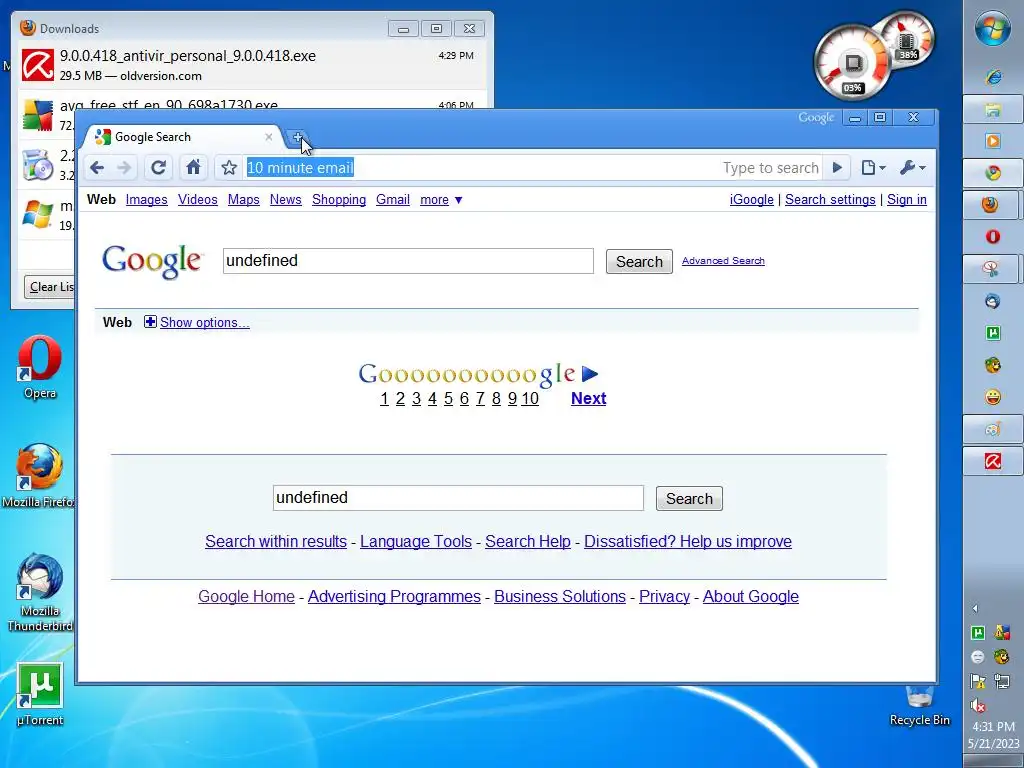1024x768 pixels.
Task: Click the Show options link
Action: pyautogui.click(x=204, y=323)
